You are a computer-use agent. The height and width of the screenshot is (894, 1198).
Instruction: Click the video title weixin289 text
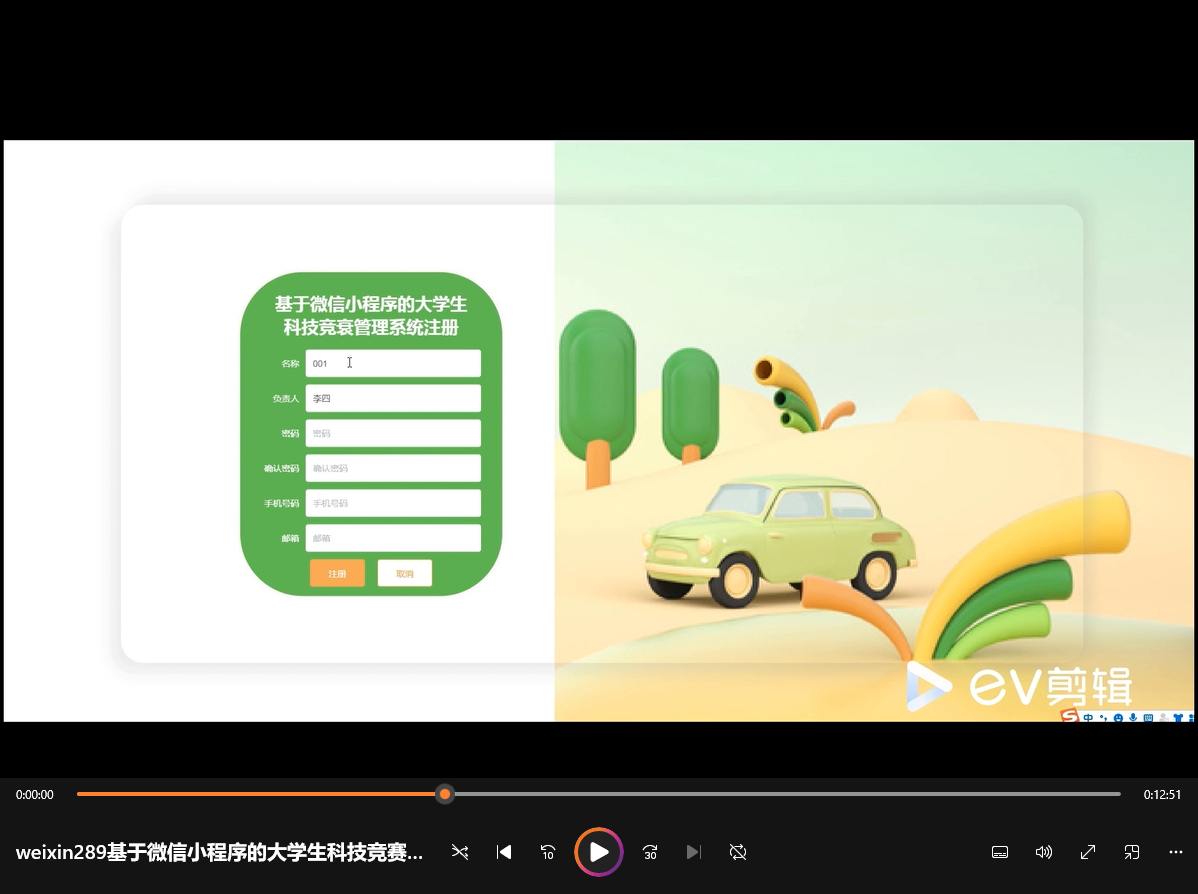[219, 852]
